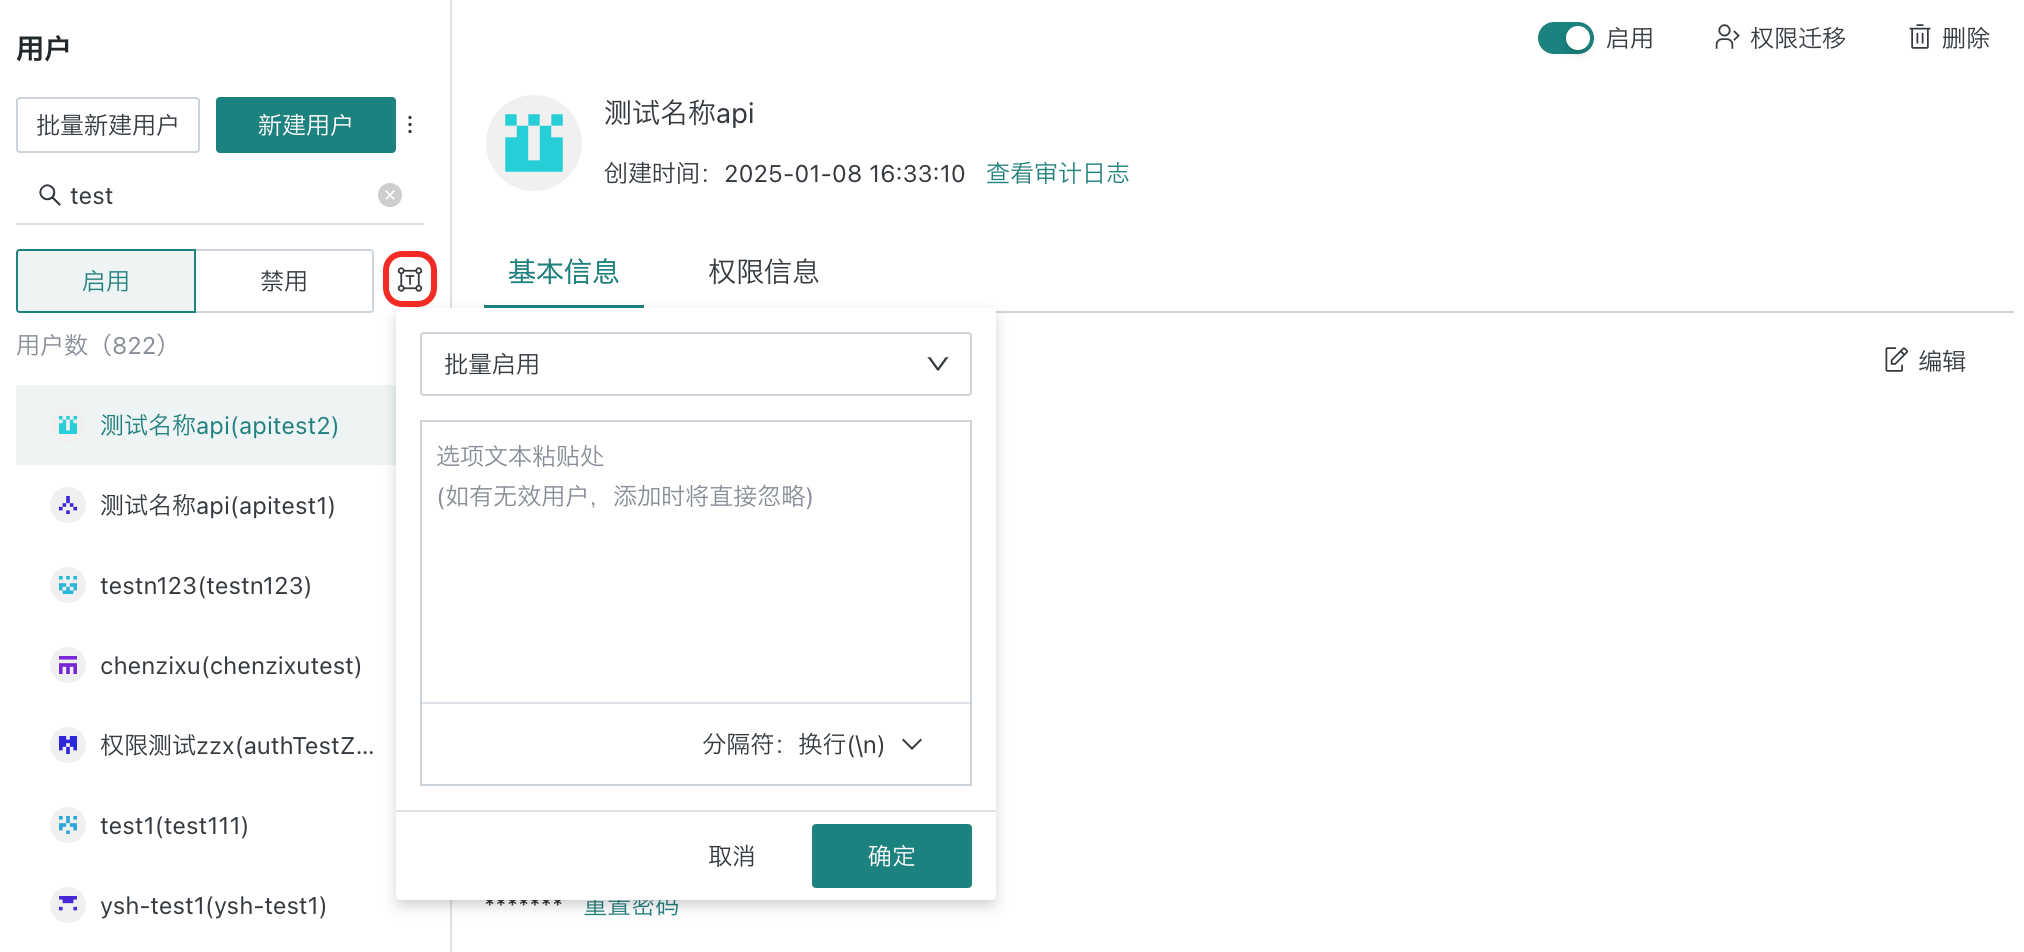
Task: Click the batch operation icon highlighted in red
Action: (410, 279)
